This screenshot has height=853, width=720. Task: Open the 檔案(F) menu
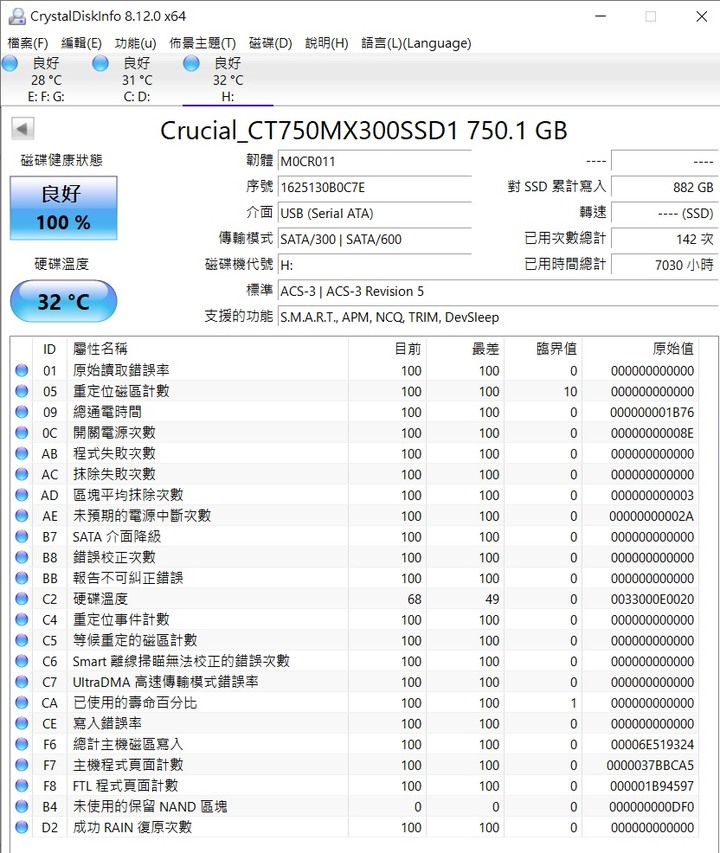[x=28, y=43]
